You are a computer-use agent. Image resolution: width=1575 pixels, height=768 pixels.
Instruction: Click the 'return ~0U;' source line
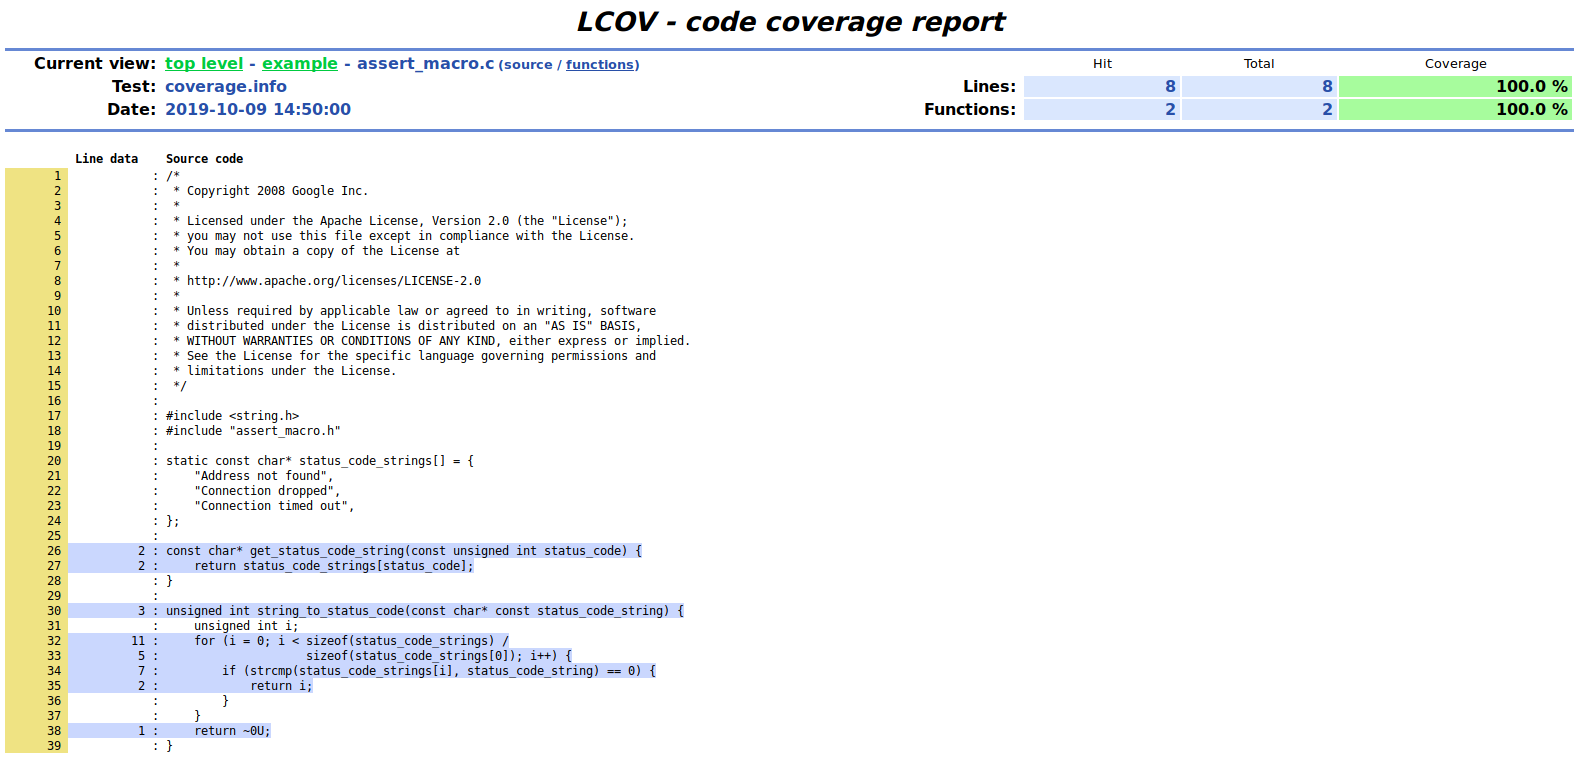click(232, 731)
